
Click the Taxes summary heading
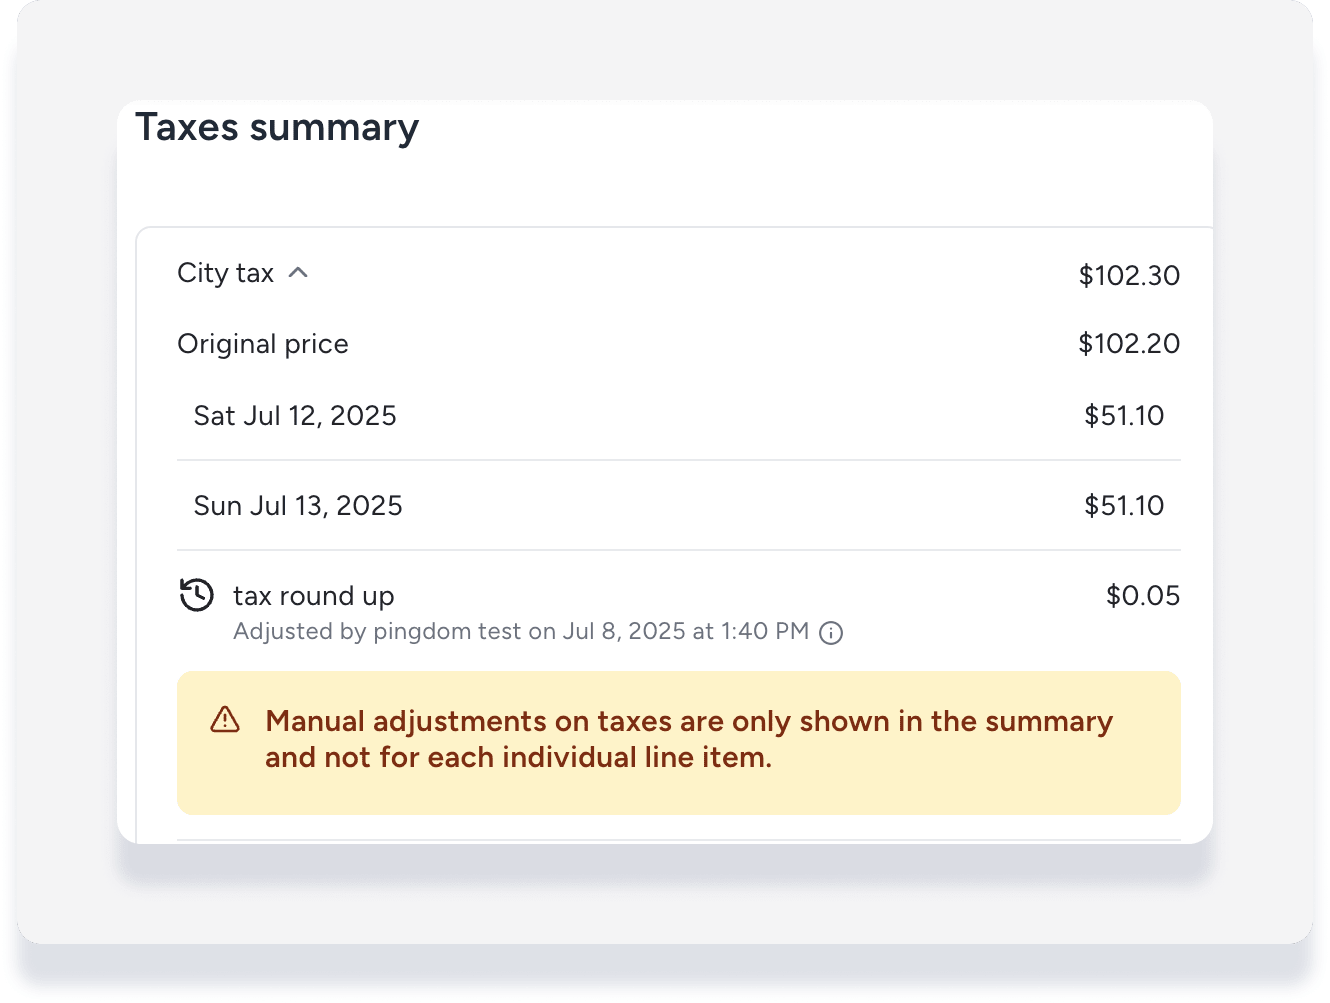click(277, 128)
